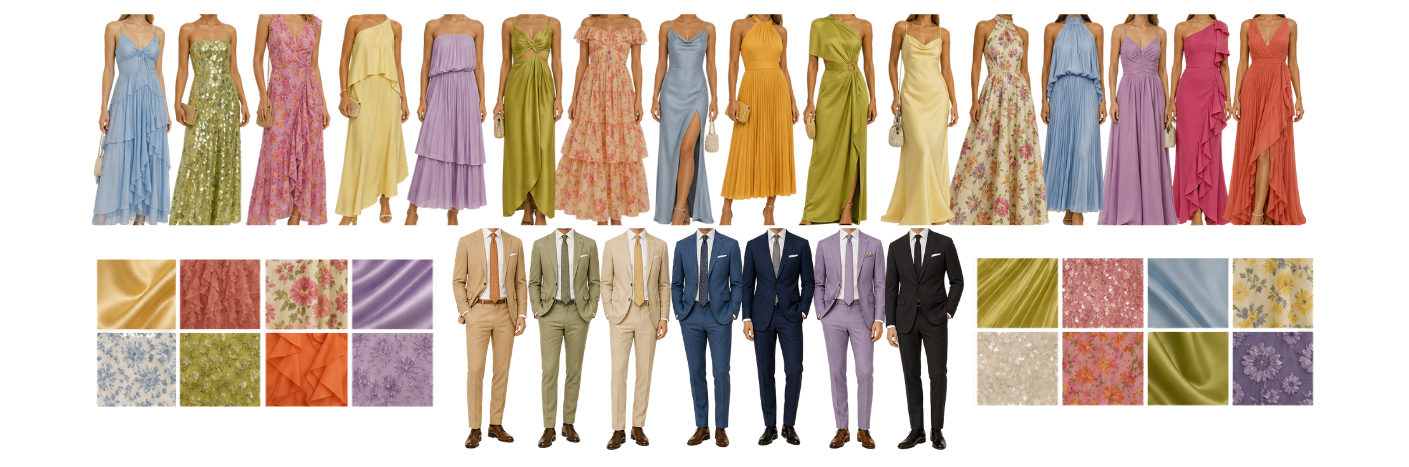
Task: Select the golden yellow satin swatch
Action: (x=137, y=294)
